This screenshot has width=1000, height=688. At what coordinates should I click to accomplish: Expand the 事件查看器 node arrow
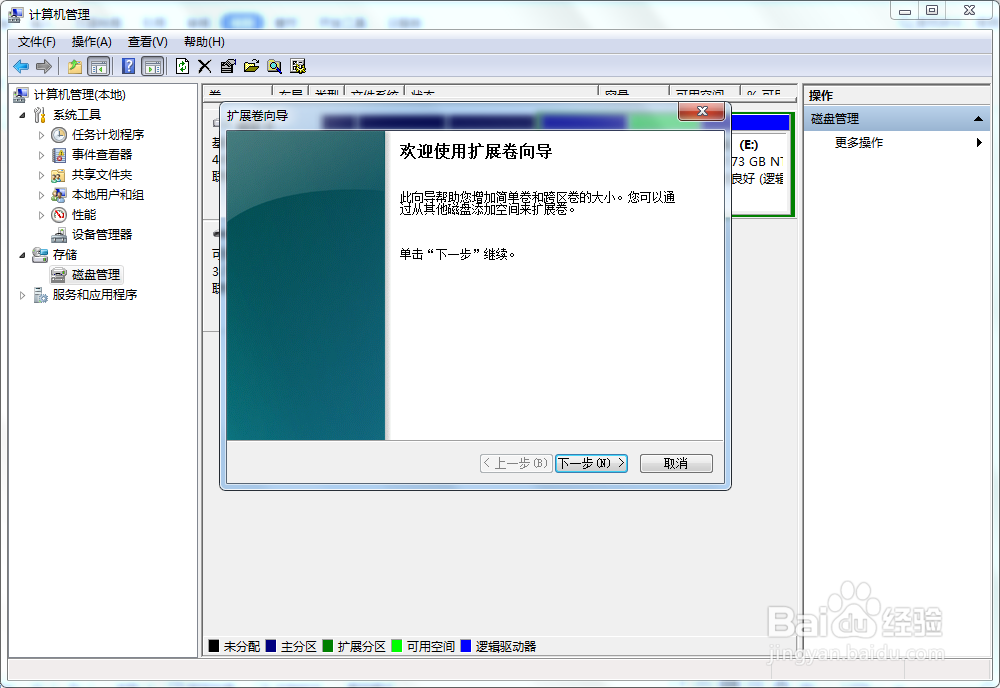click(x=41, y=155)
